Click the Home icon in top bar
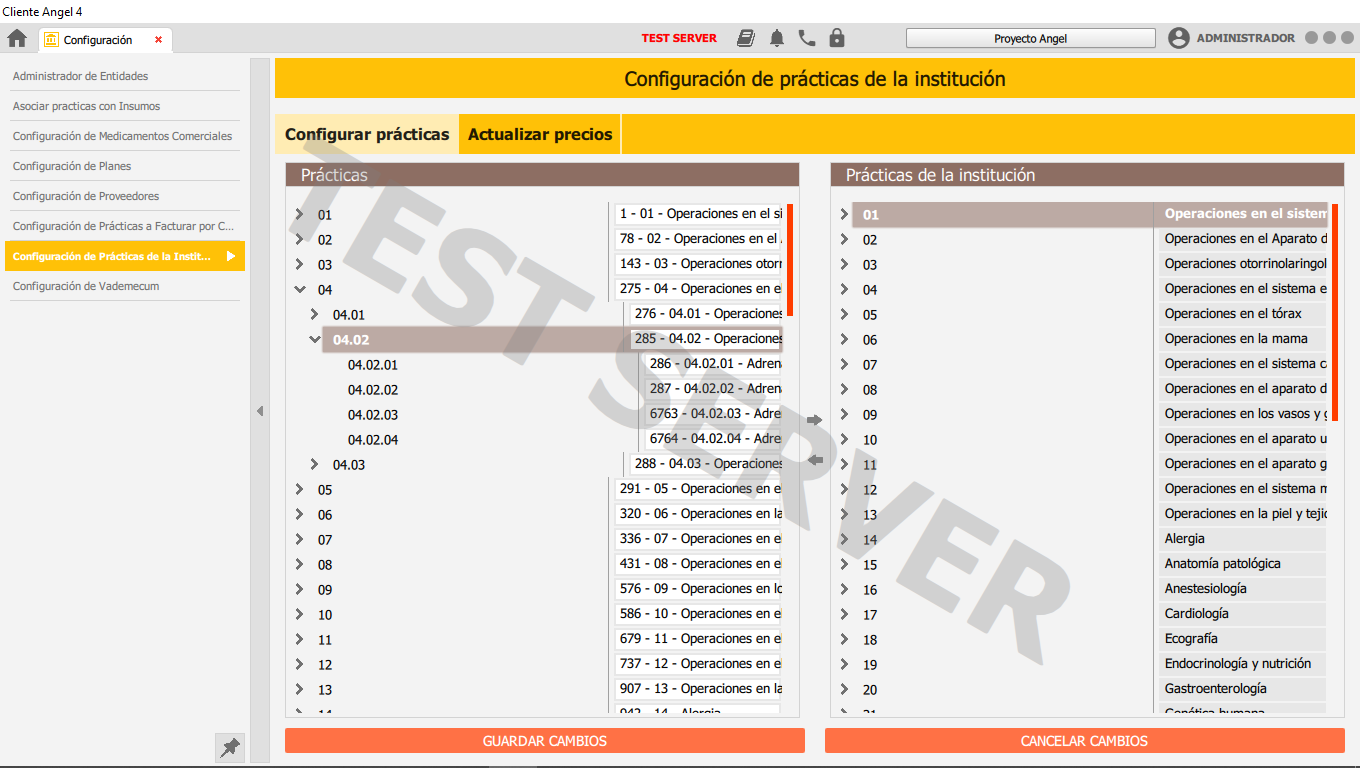Image resolution: width=1360 pixels, height=768 pixels. tap(17, 39)
